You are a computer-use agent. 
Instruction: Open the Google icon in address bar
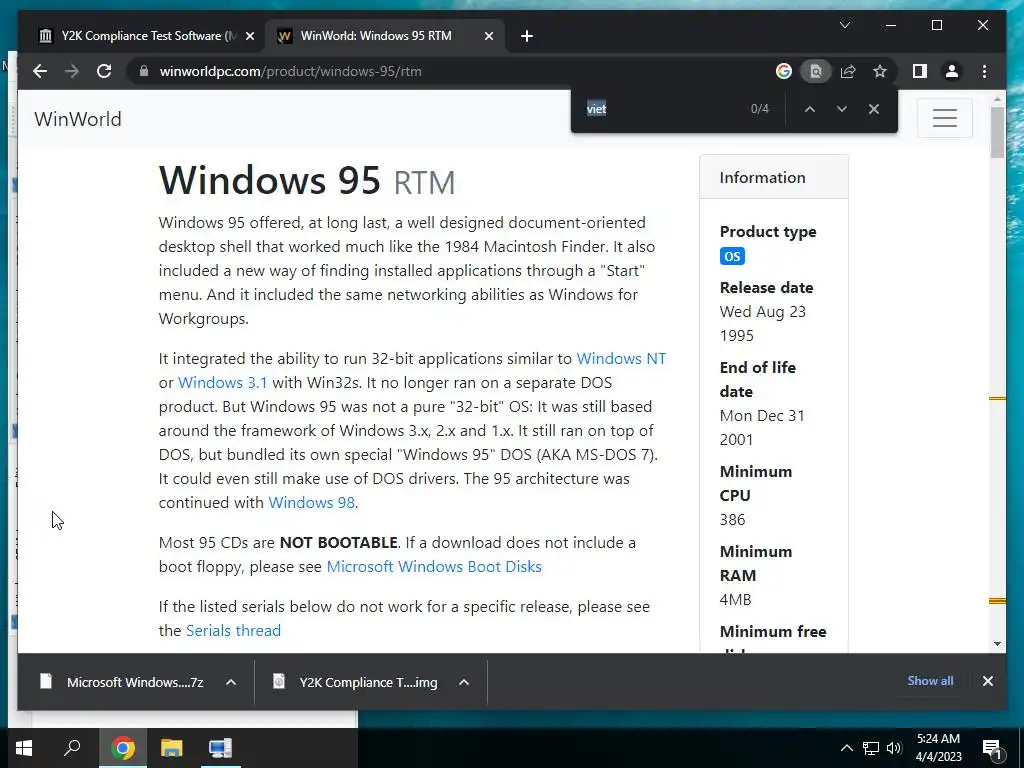point(784,71)
